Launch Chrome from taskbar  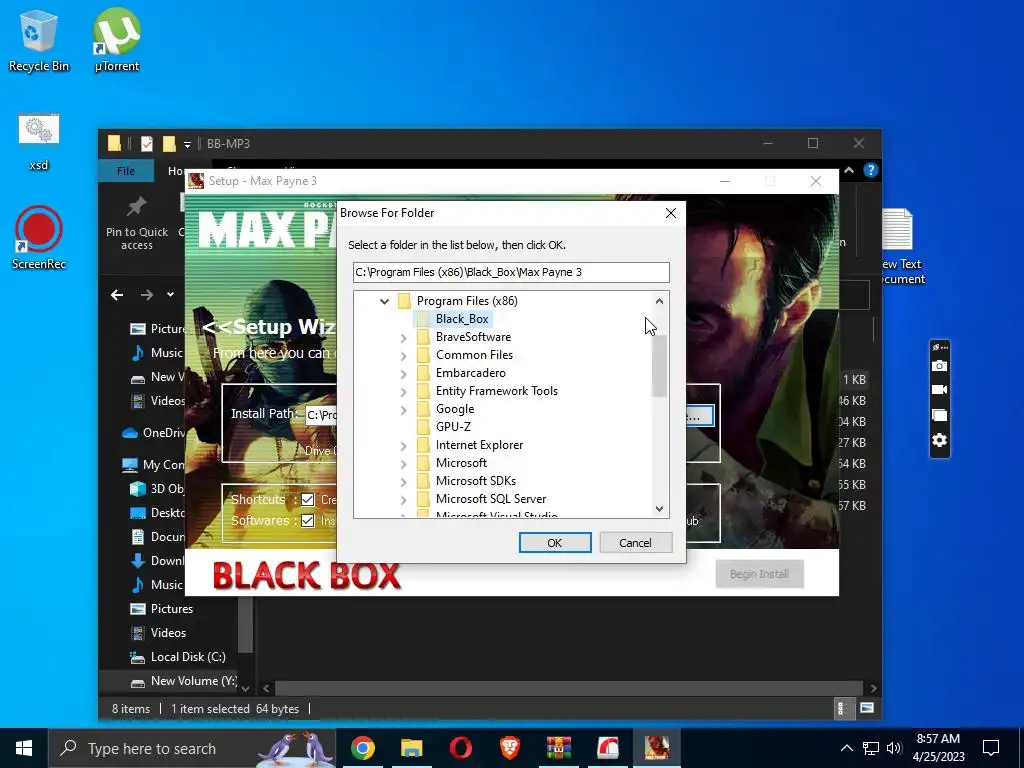pos(362,748)
